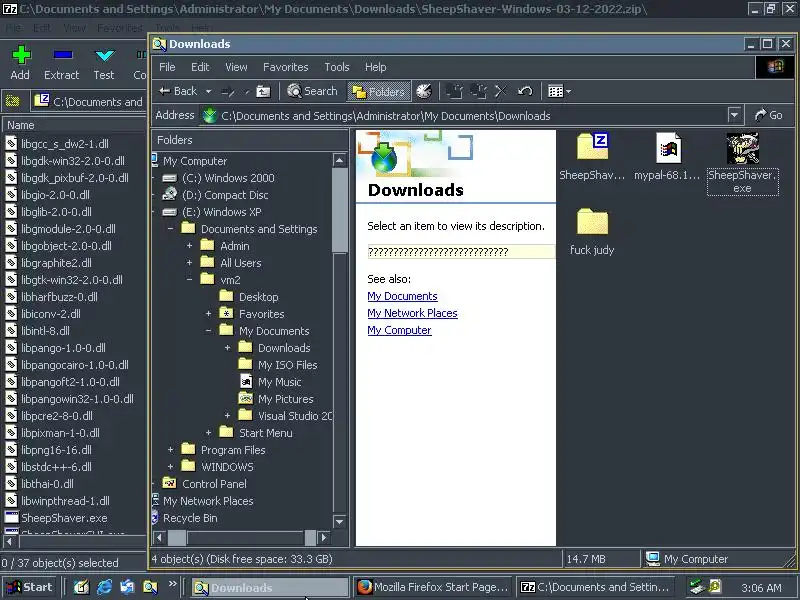Select libgcc_s_dw2-1.dll in 7-Zip list
Screen dimensions: 800x600
57,144
